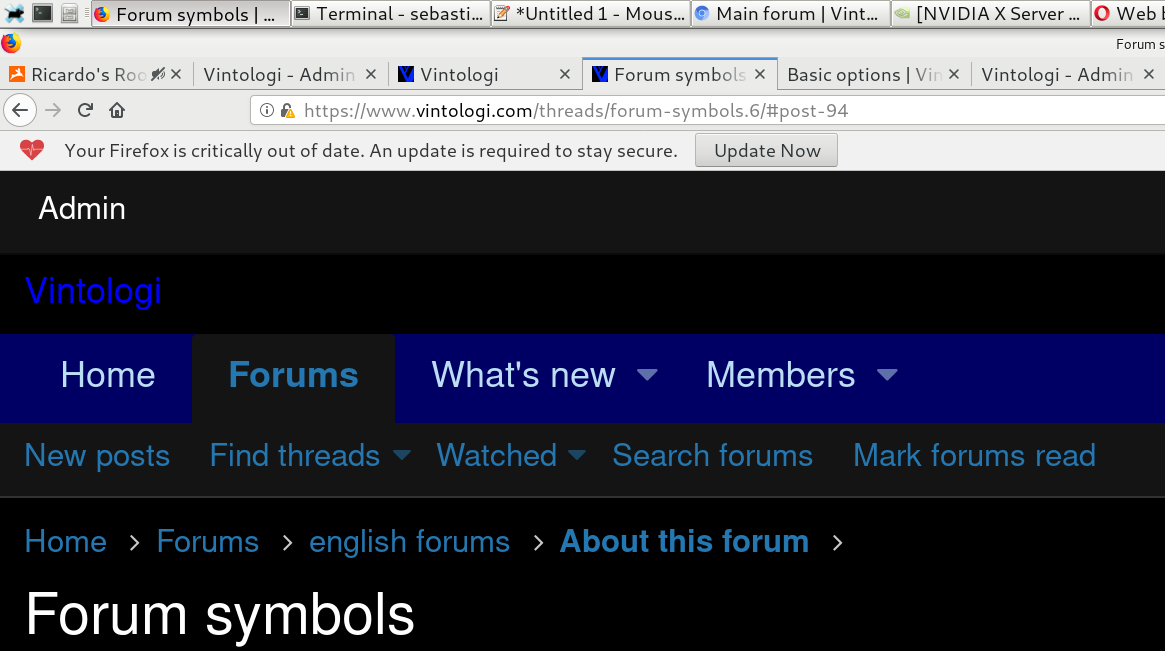The width and height of the screenshot is (1165, 651).
Task: Open the terminal launcher icon in taskbar
Action: pos(42,13)
